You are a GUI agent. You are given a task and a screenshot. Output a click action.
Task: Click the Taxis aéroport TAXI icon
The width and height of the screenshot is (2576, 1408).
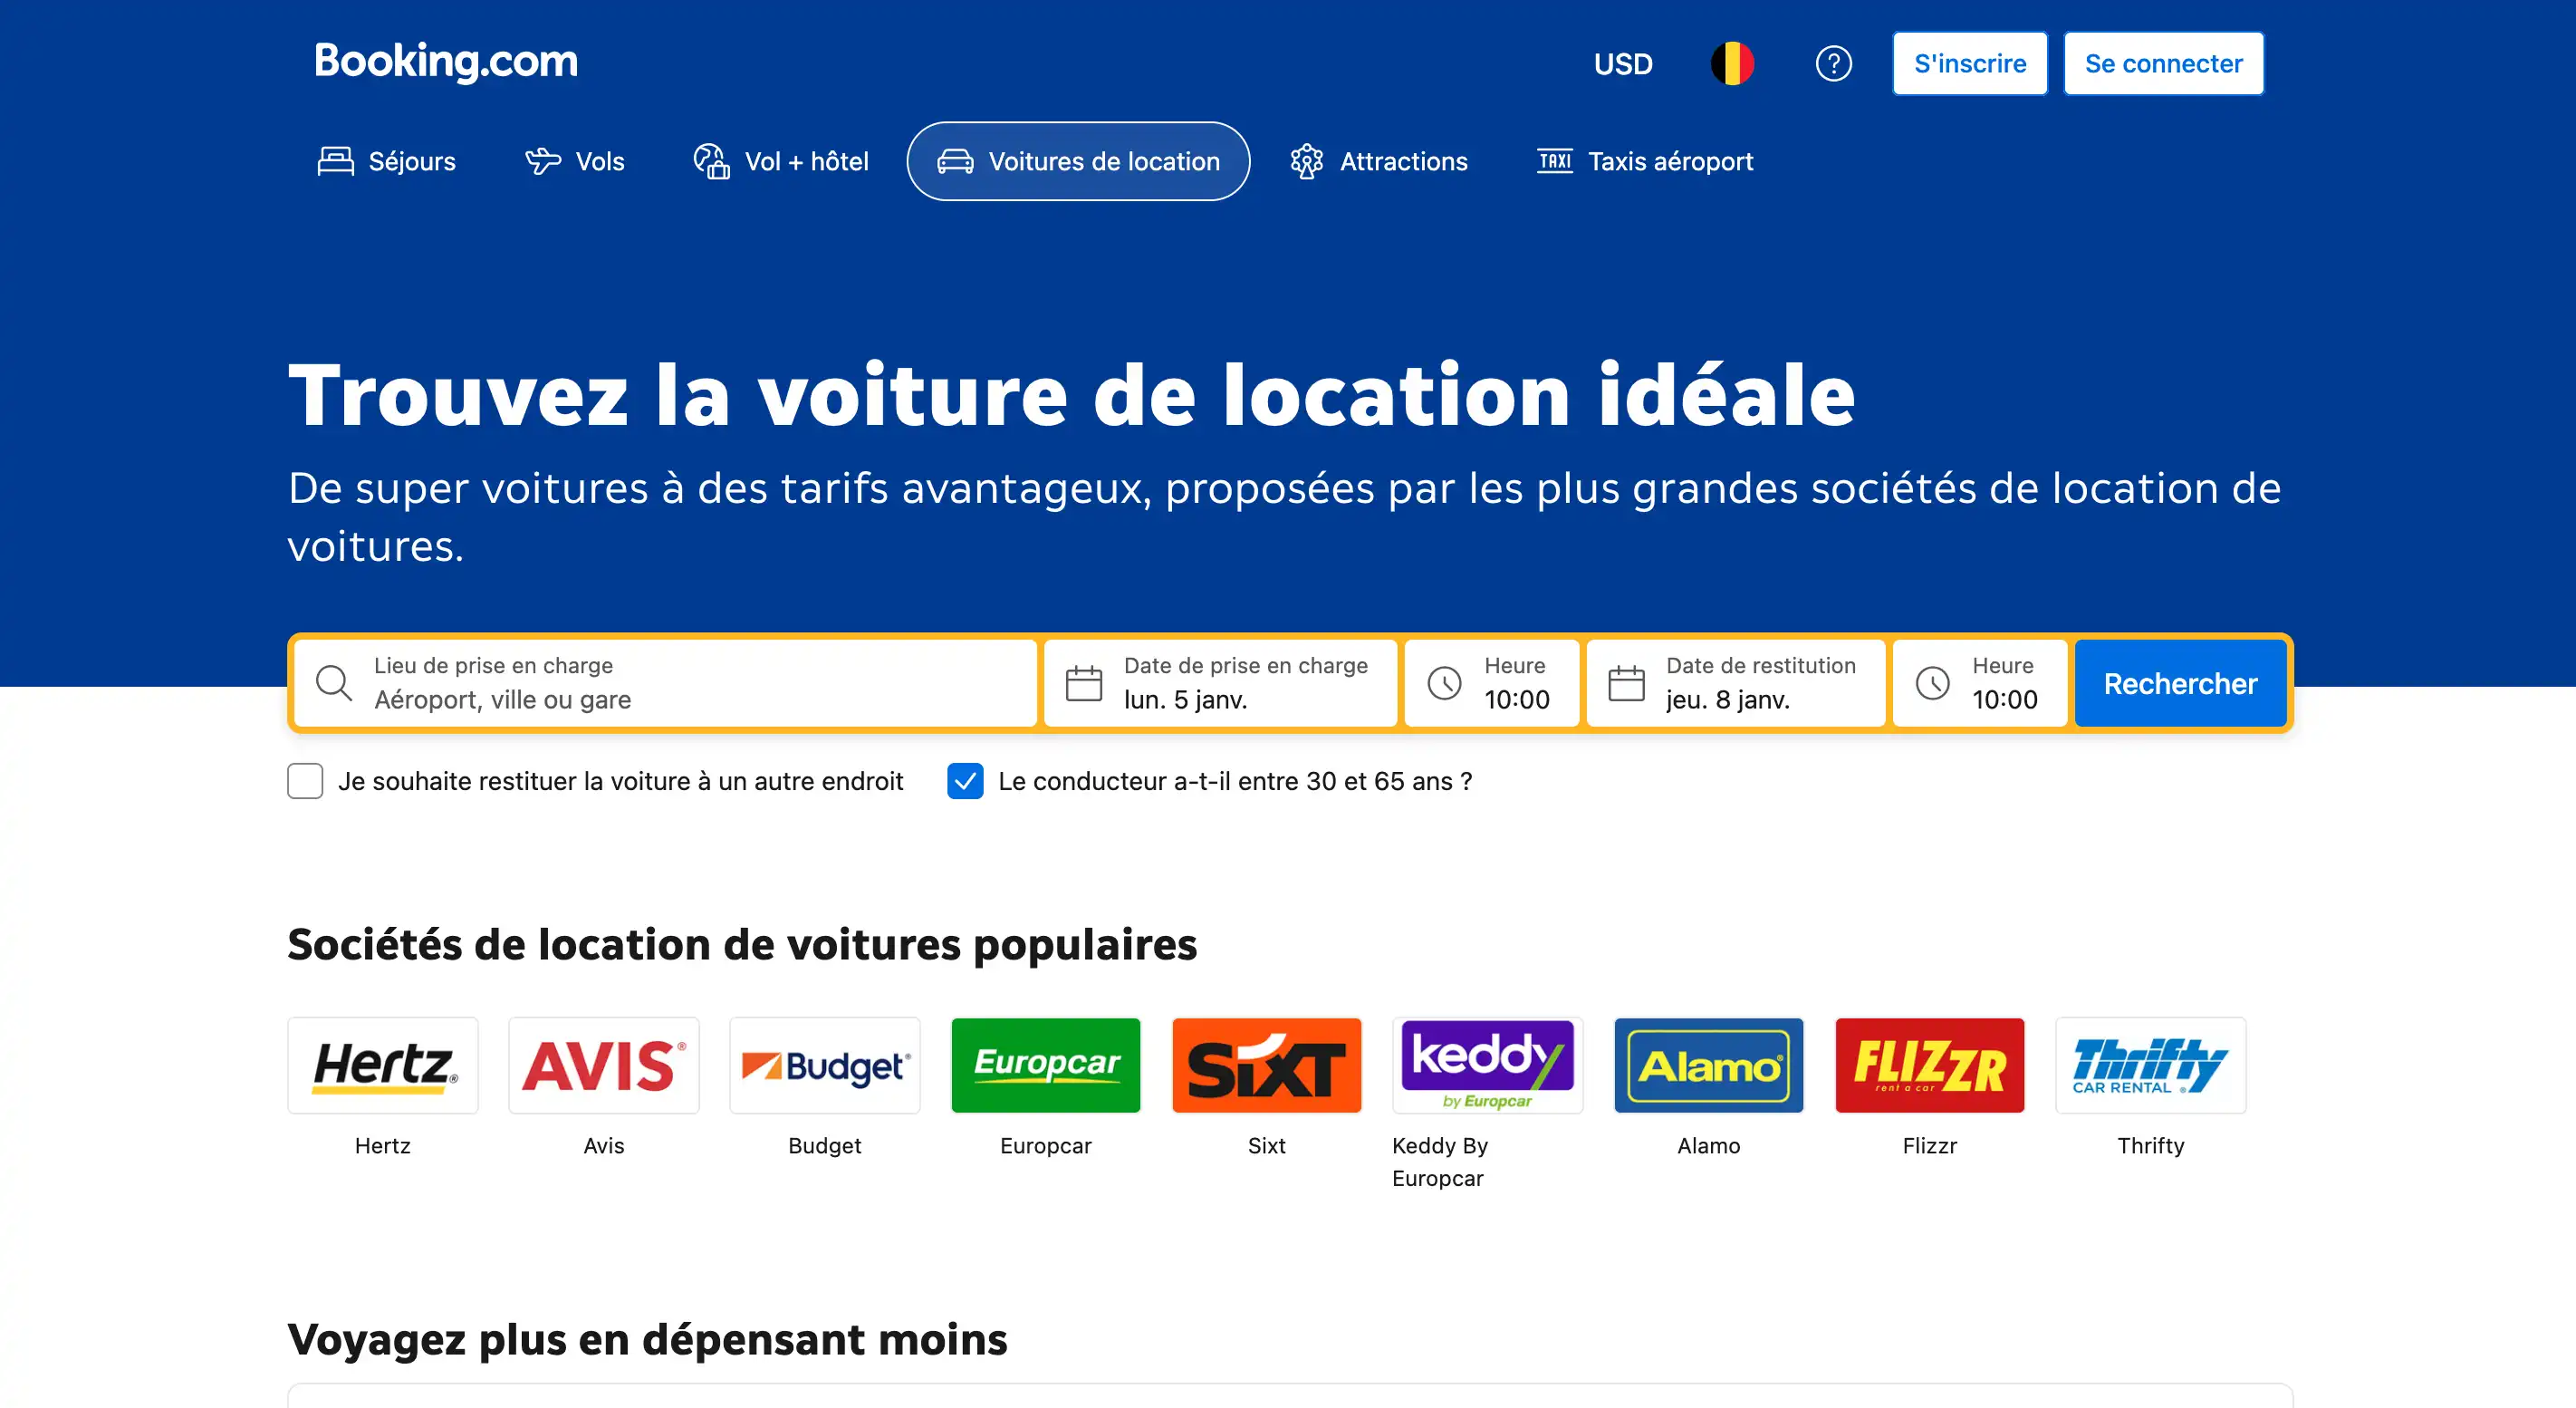pyautogui.click(x=1554, y=161)
